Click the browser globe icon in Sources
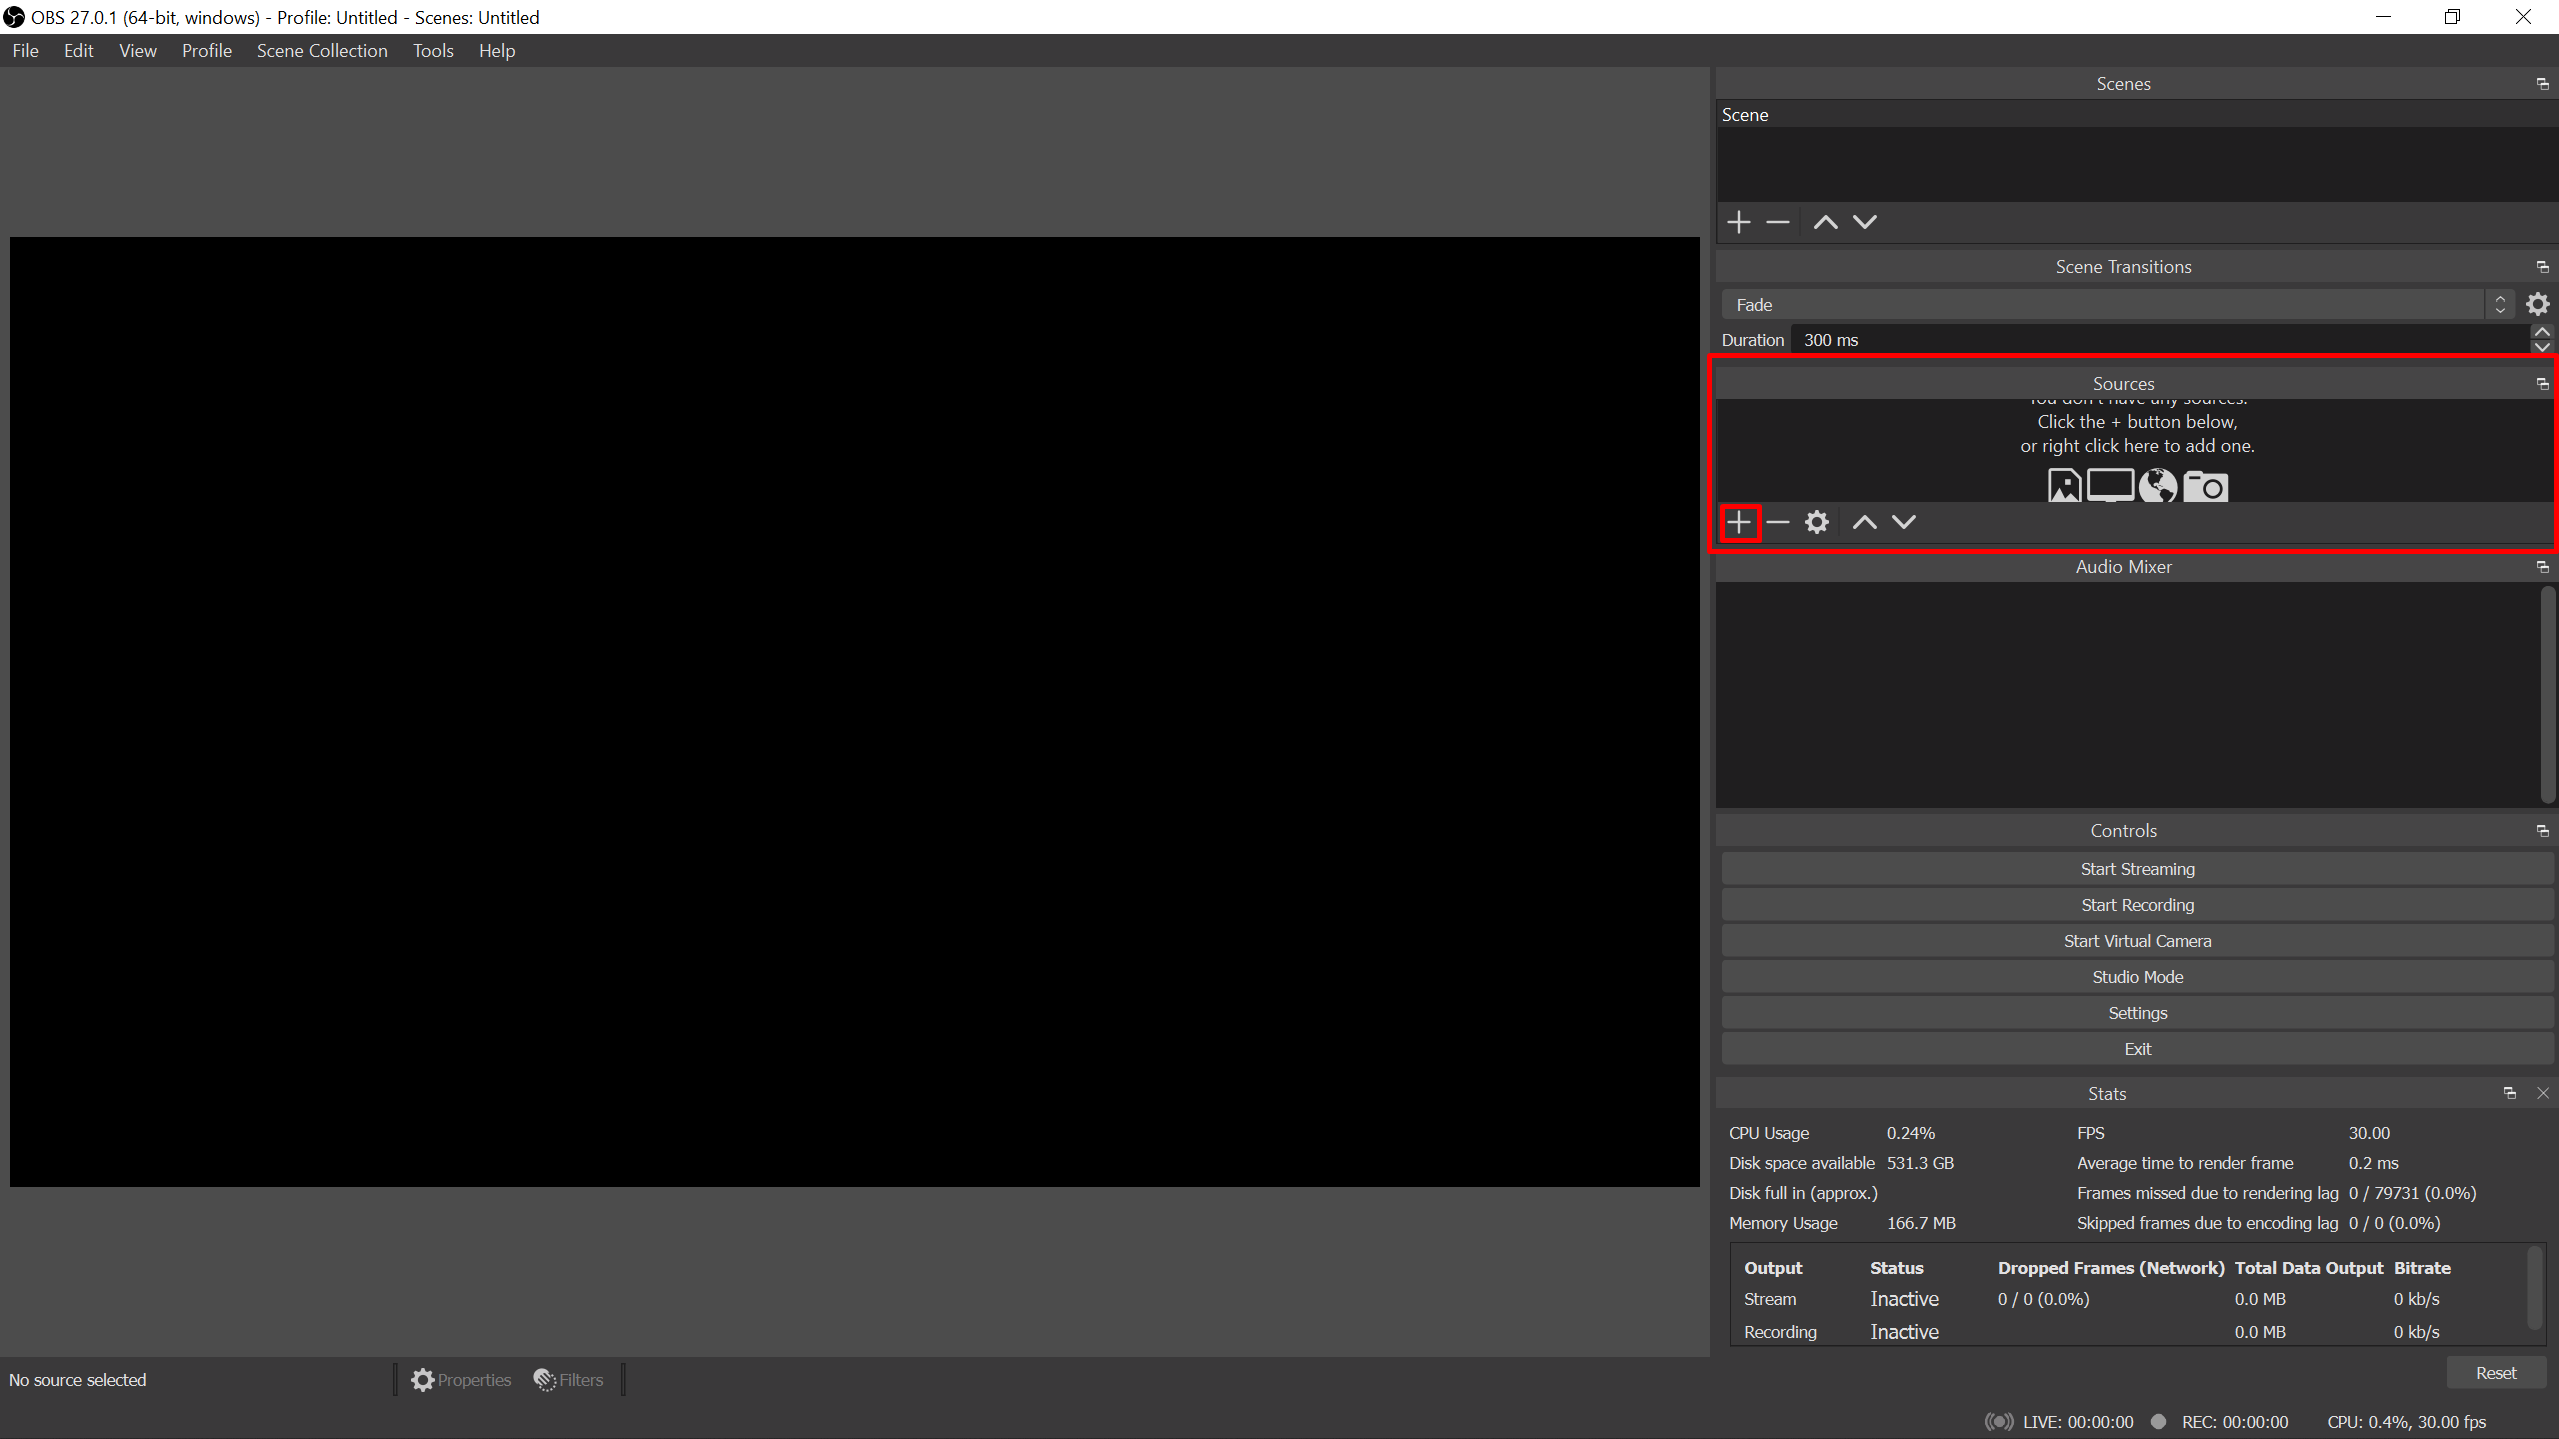2559x1439 pixels. coord(2158,486)
